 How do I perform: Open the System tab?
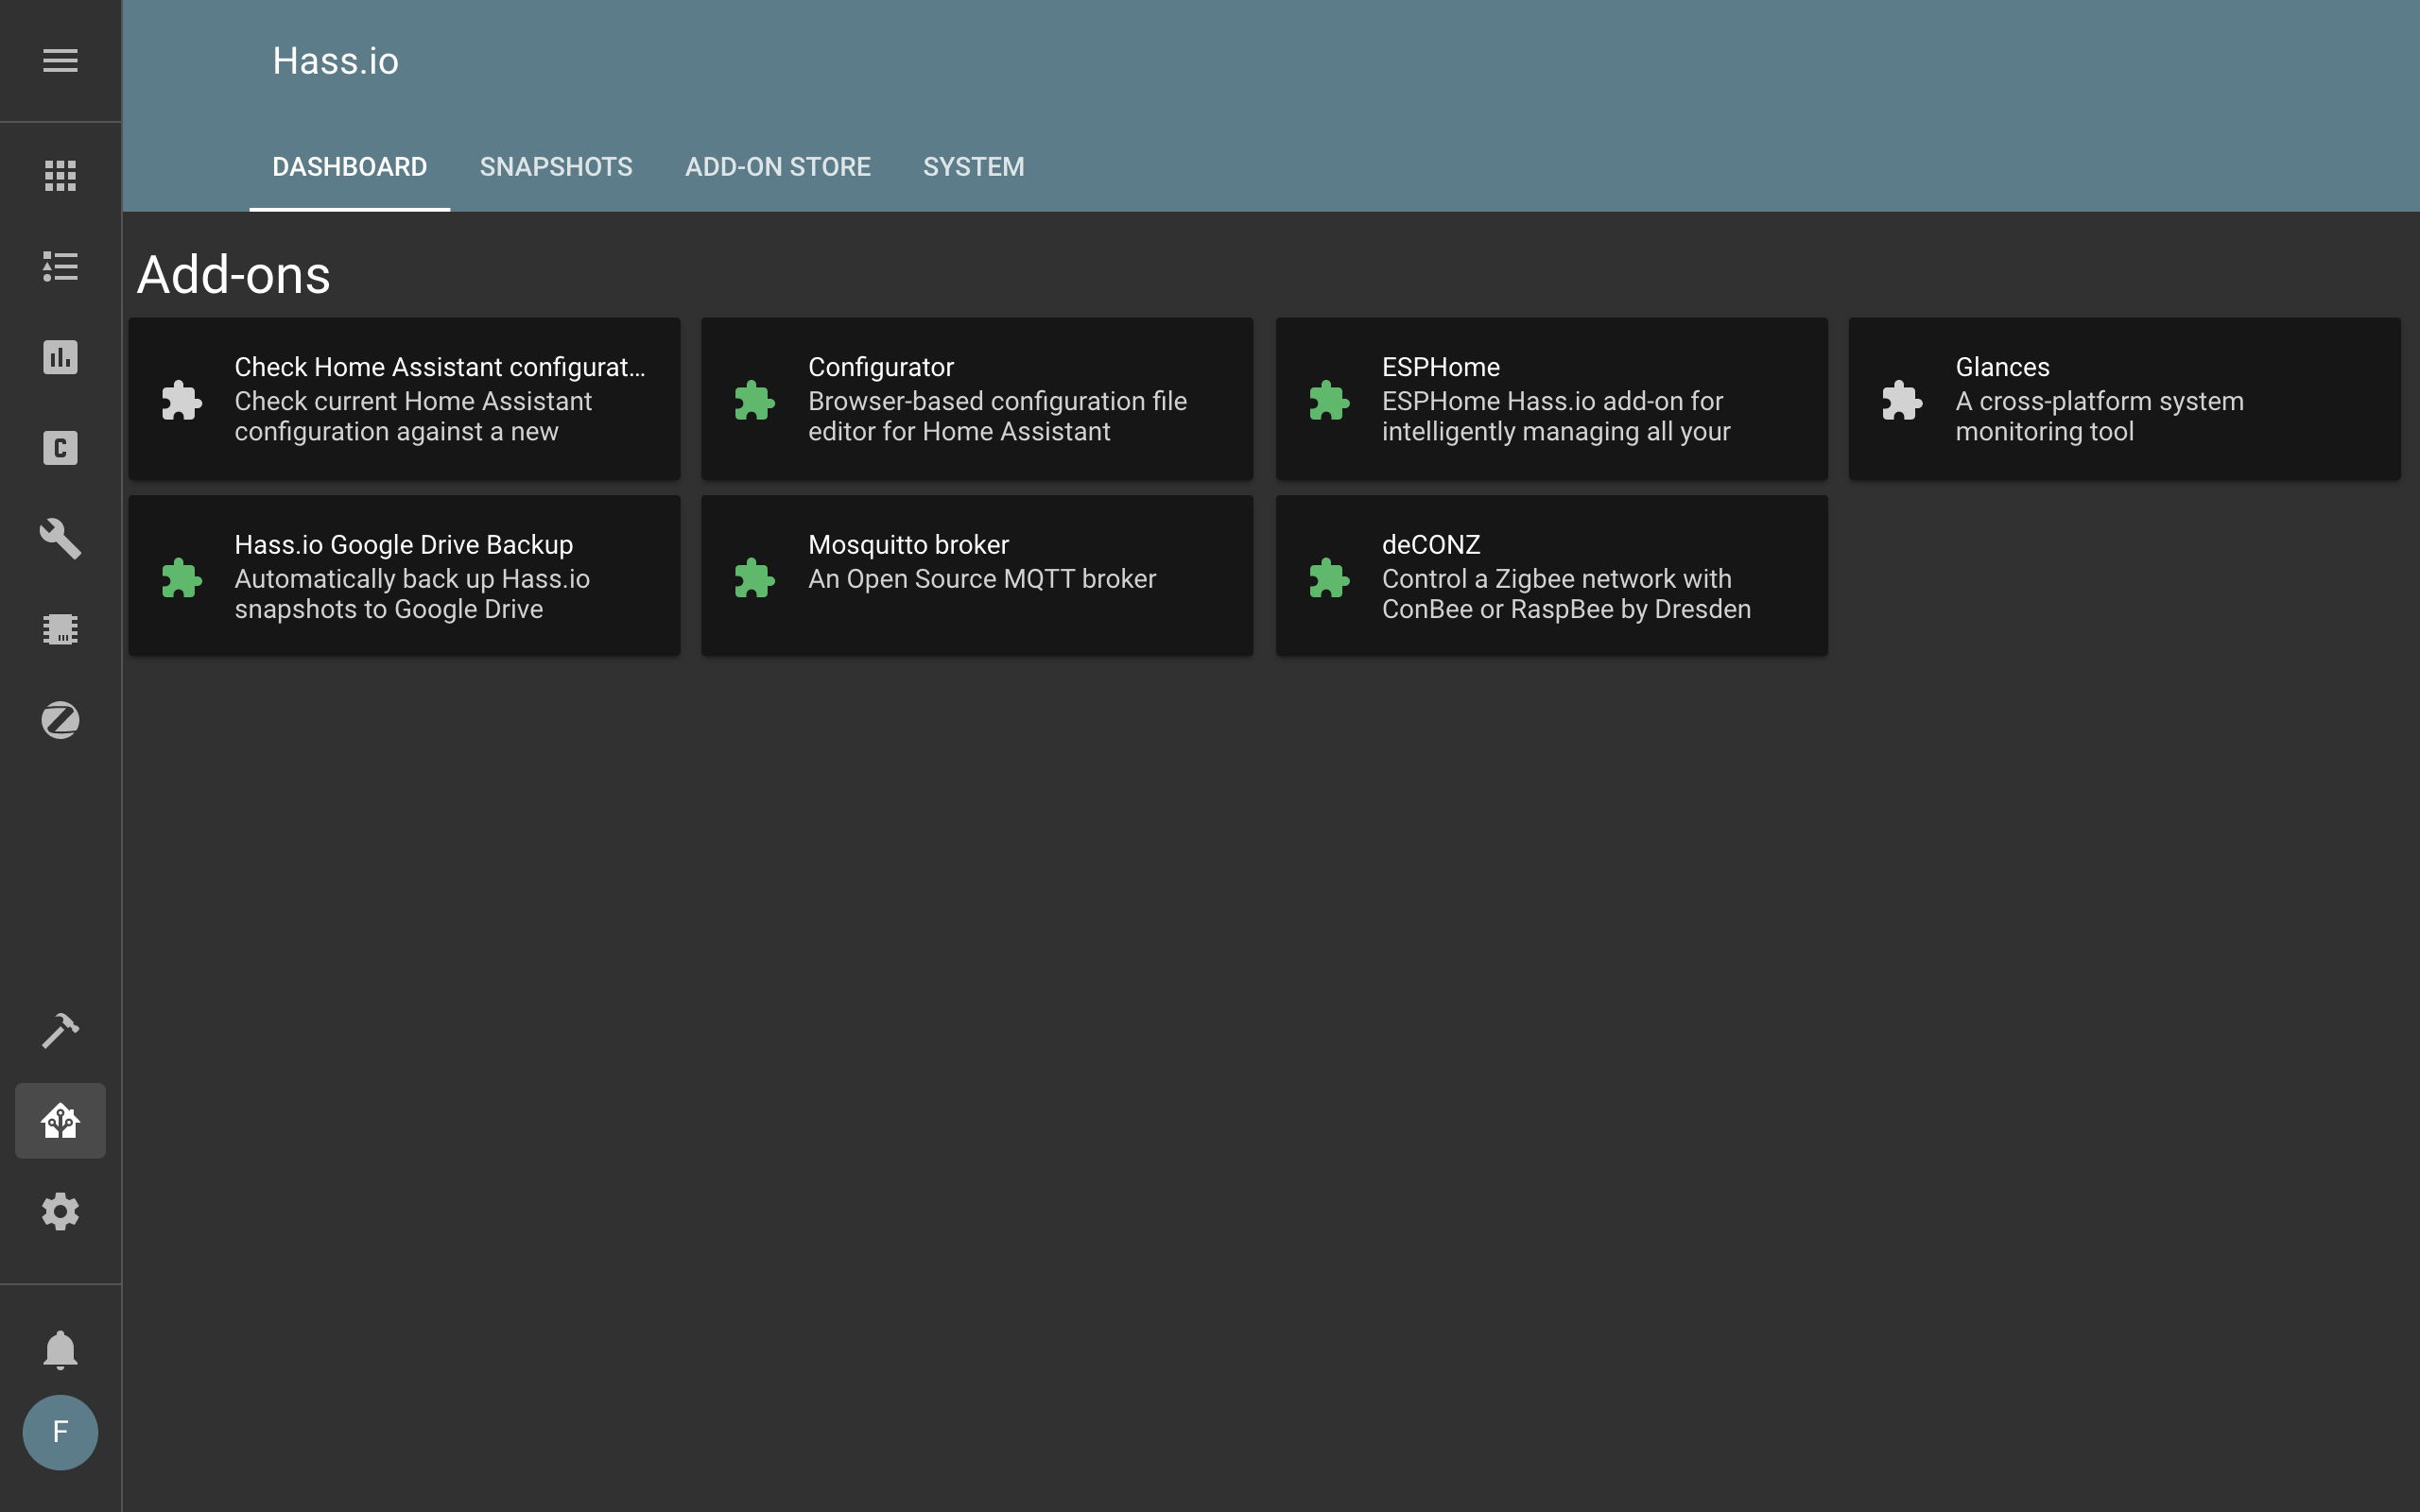(x=973, y=167)
